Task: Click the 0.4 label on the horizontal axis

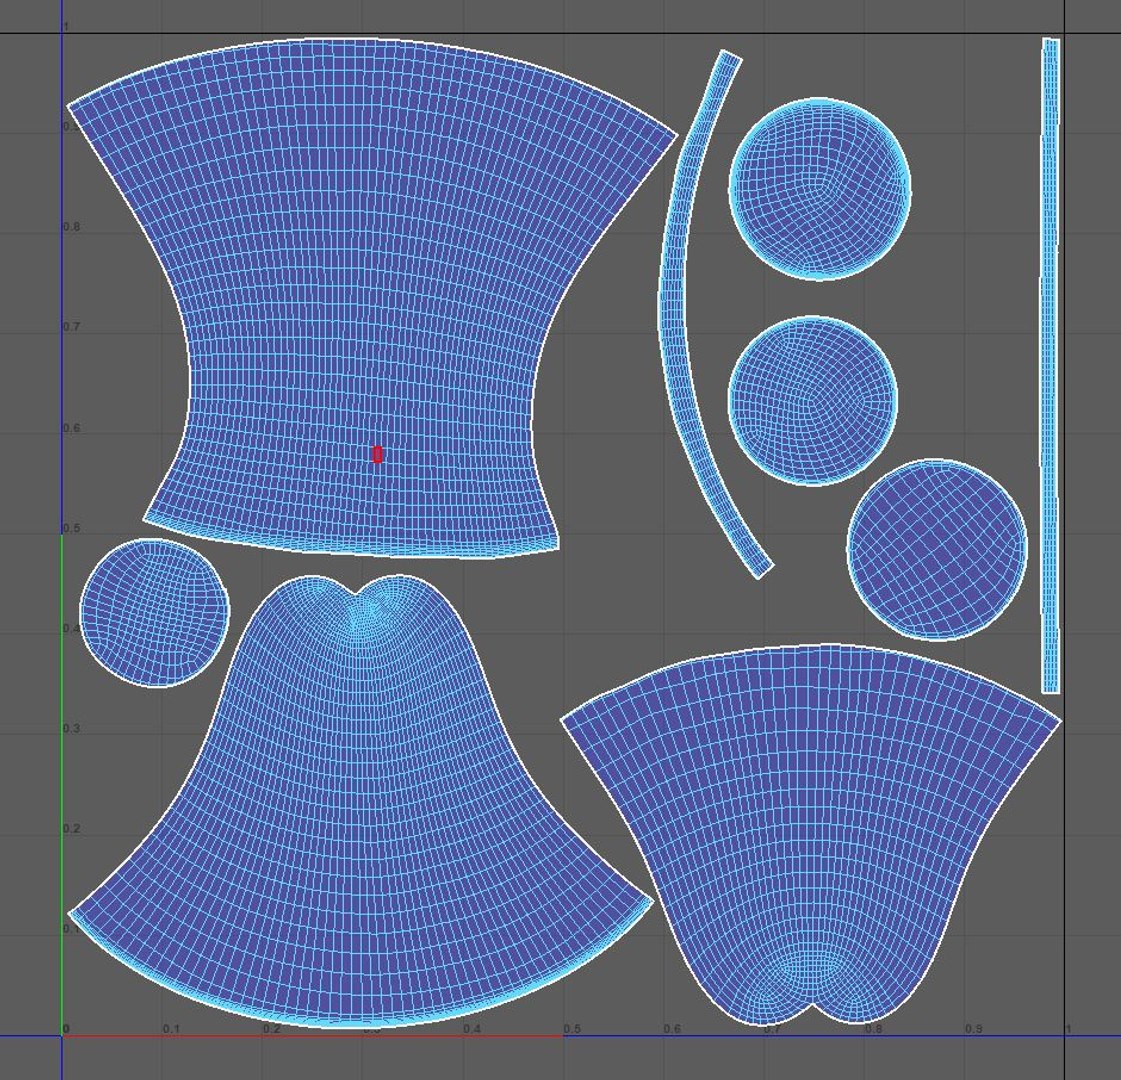Action: (x=472, y=1029)
